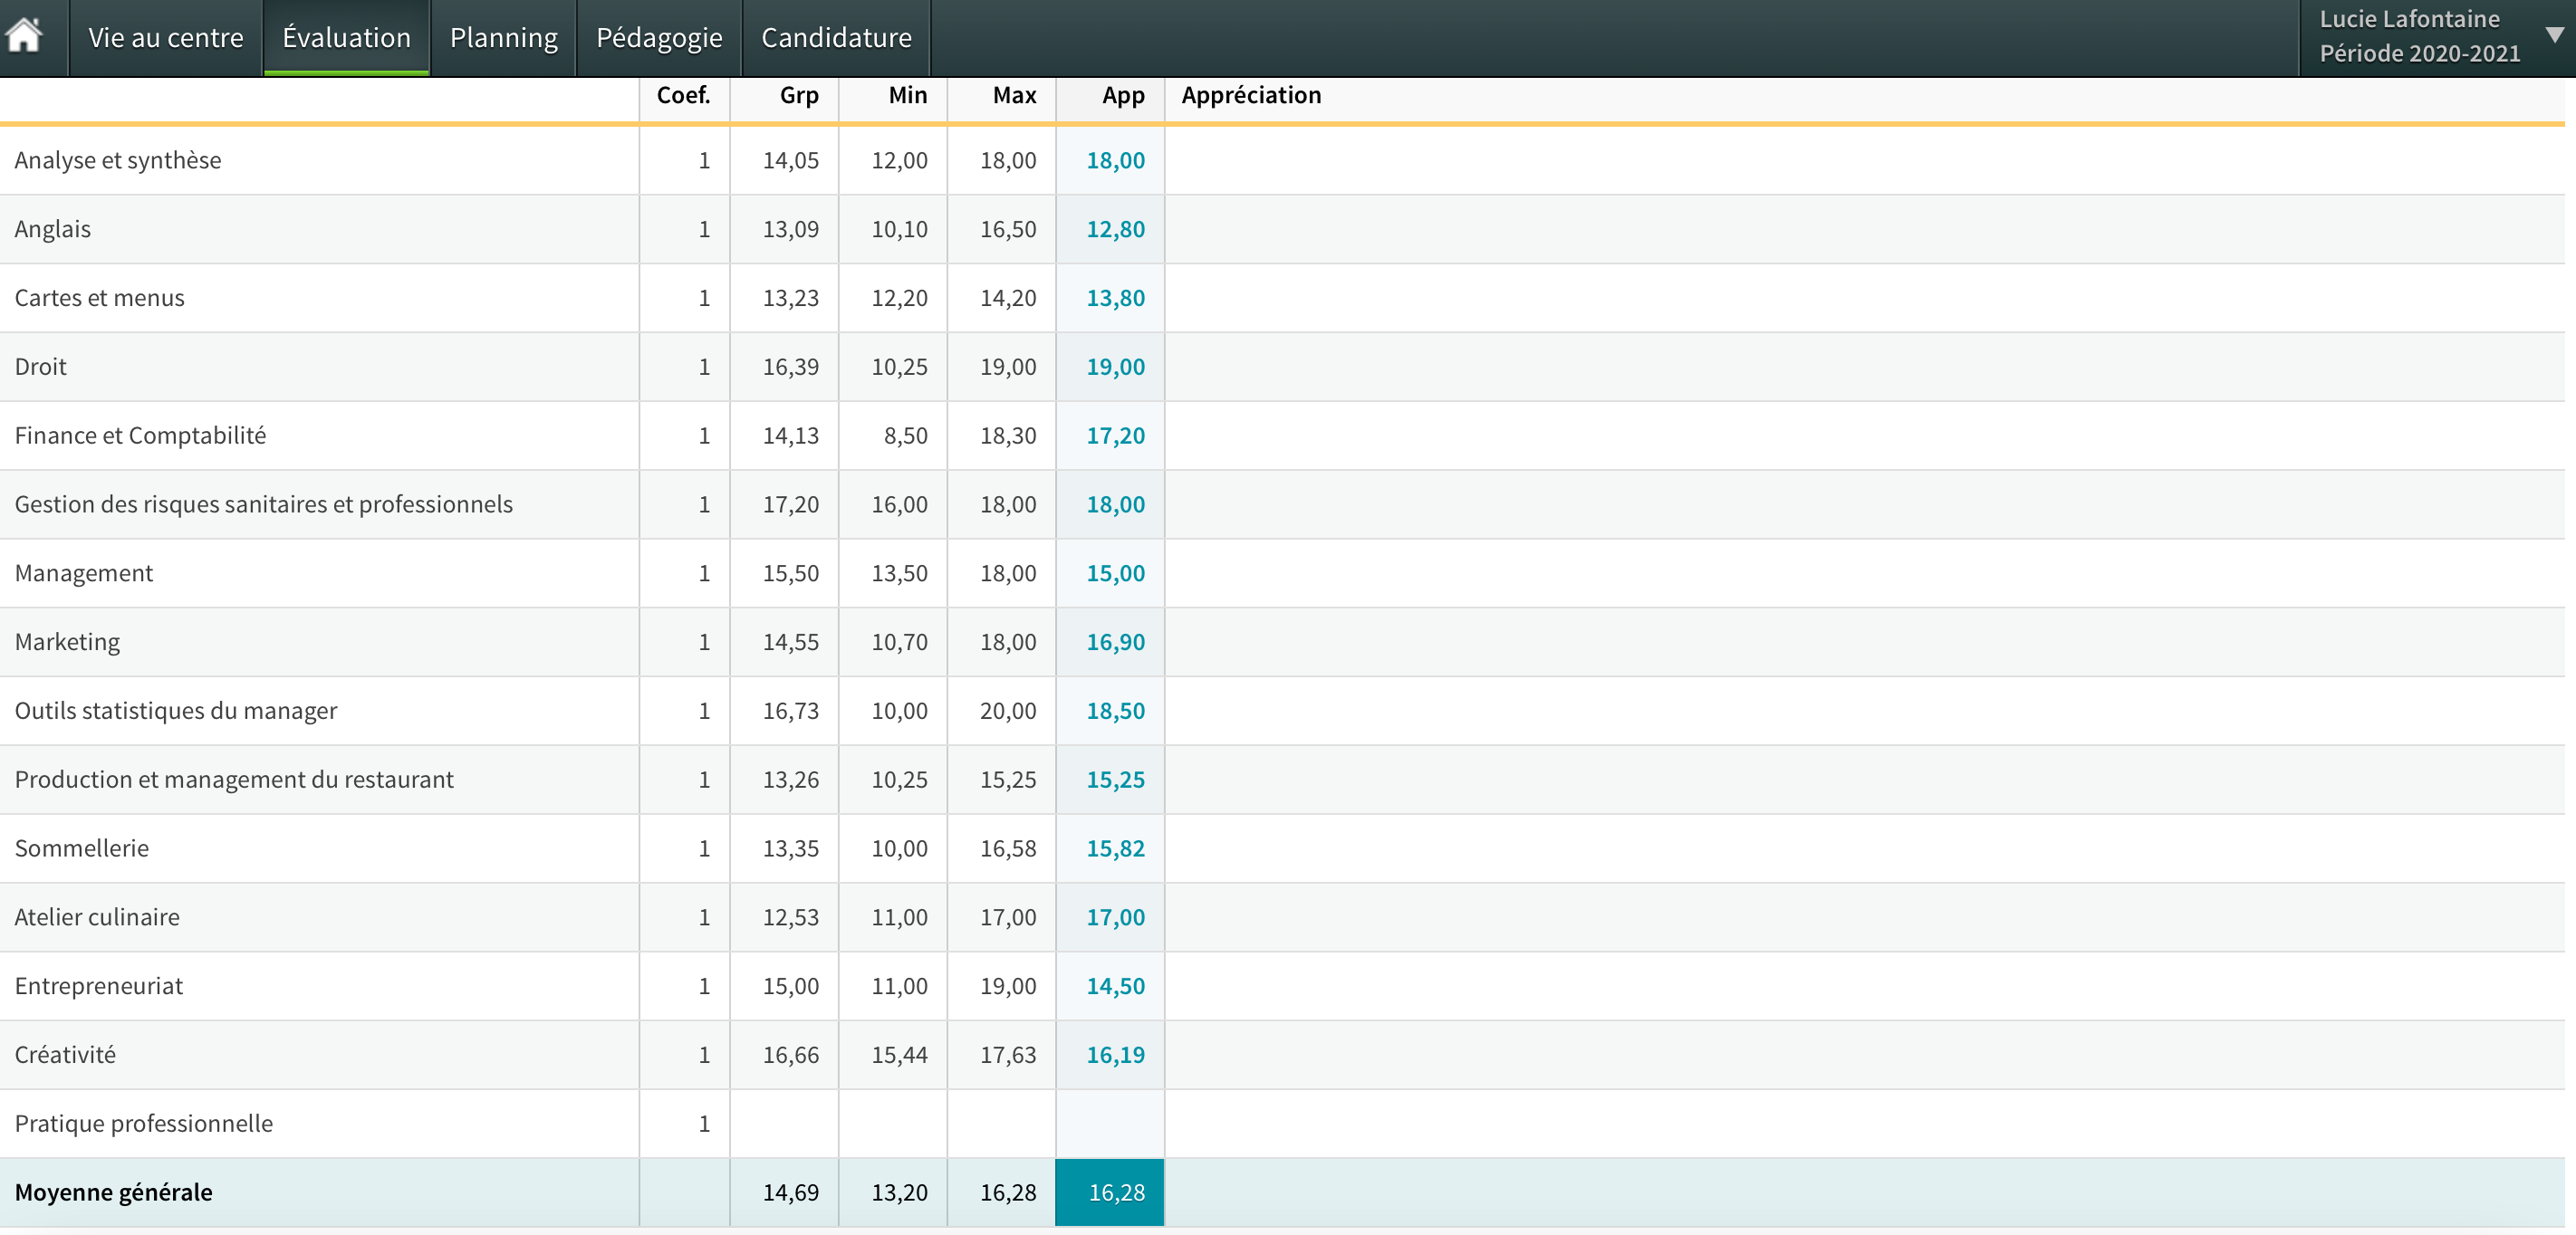Click the Lucie Lafontaine period selector

pyautogui.click(x=2418, y=37)
